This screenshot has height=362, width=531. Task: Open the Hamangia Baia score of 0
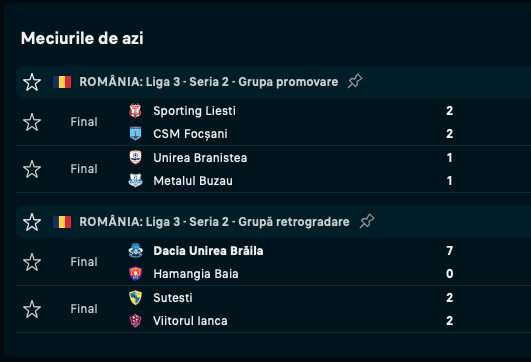pyautogui.click(x=449, y=273)
